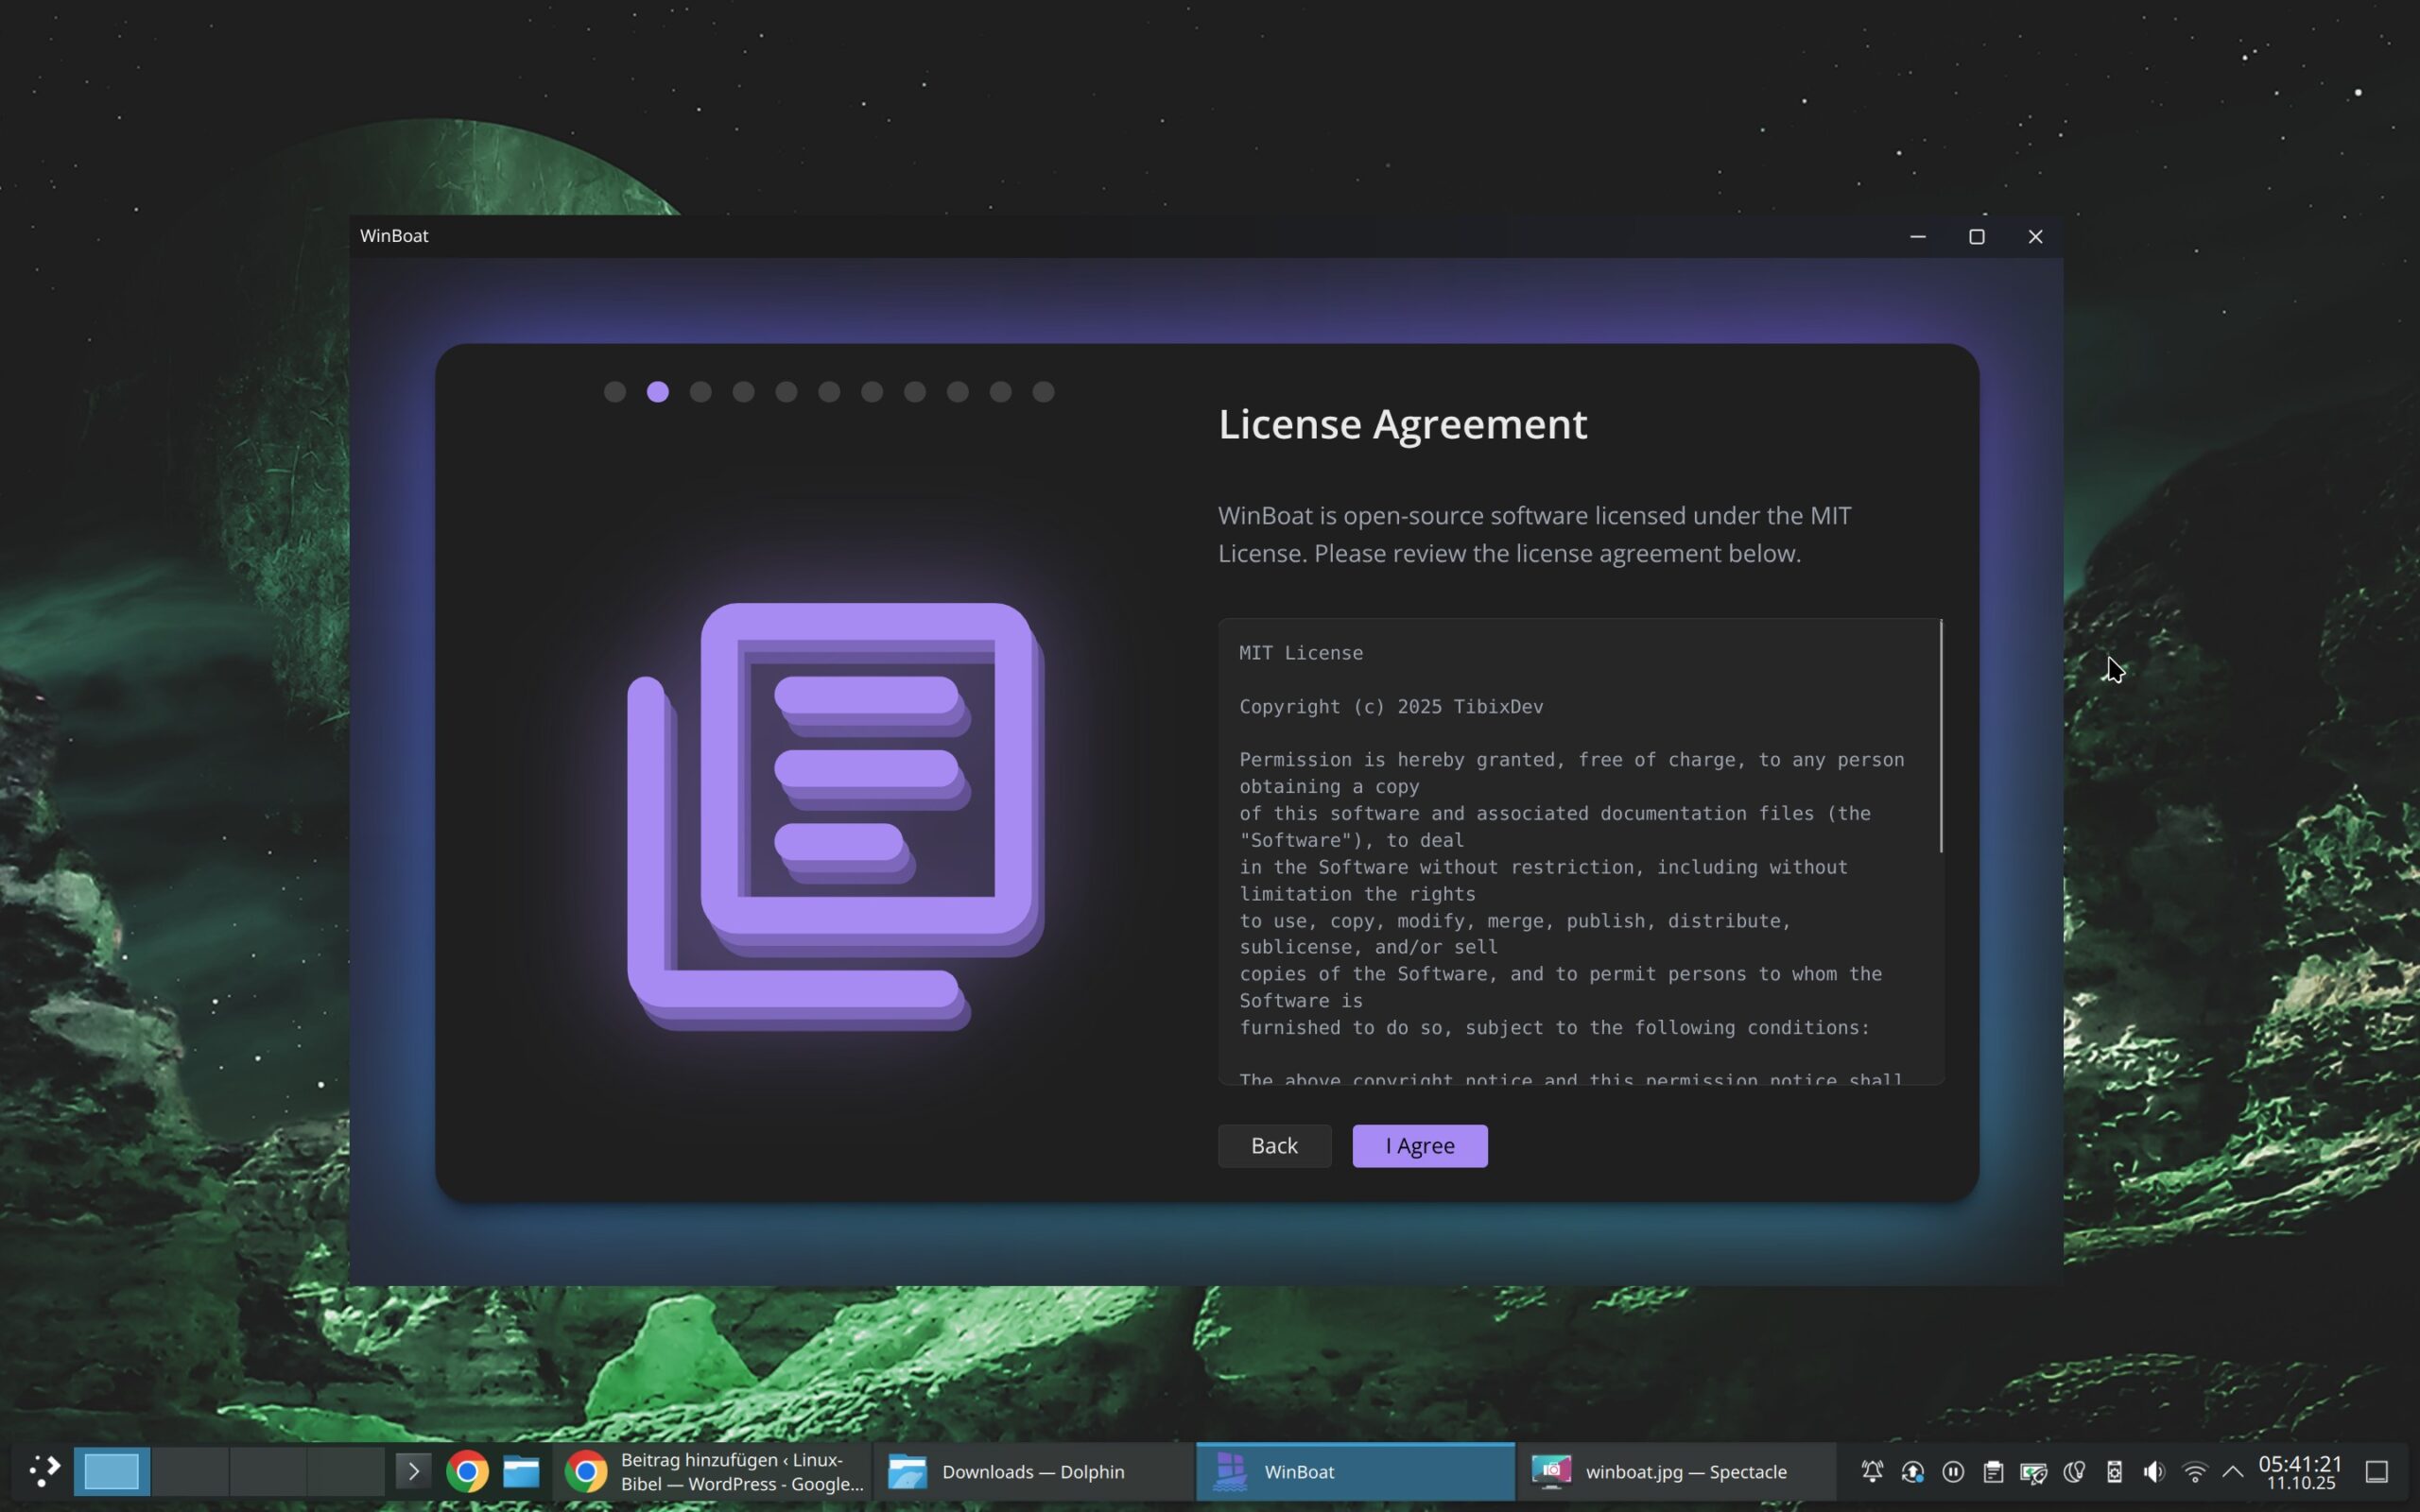The image size is (2420, 1512).
Task: Click the I Agree button
Action: point(1419,1145)
